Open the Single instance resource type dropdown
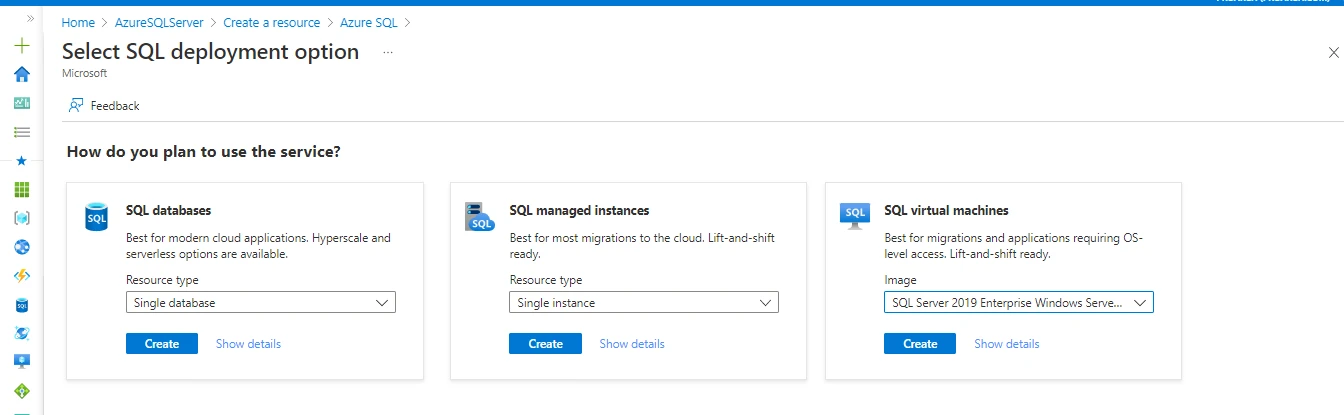Screen dimensions: 1344x415 (644, 302)
